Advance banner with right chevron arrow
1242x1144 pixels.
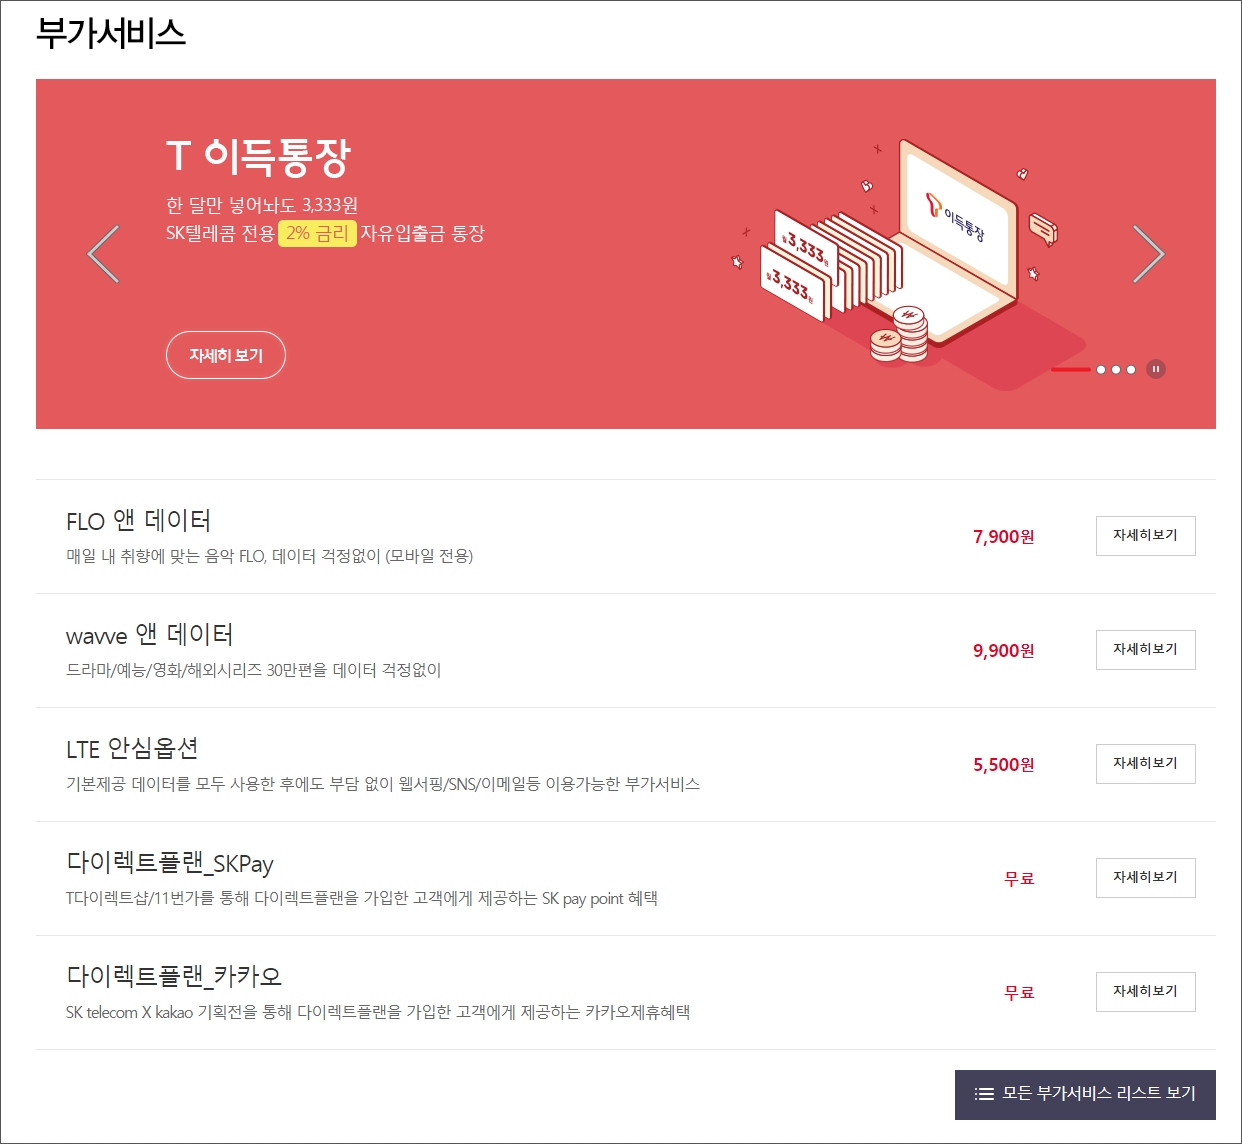pyautogui.click(x=1148, y=254)
